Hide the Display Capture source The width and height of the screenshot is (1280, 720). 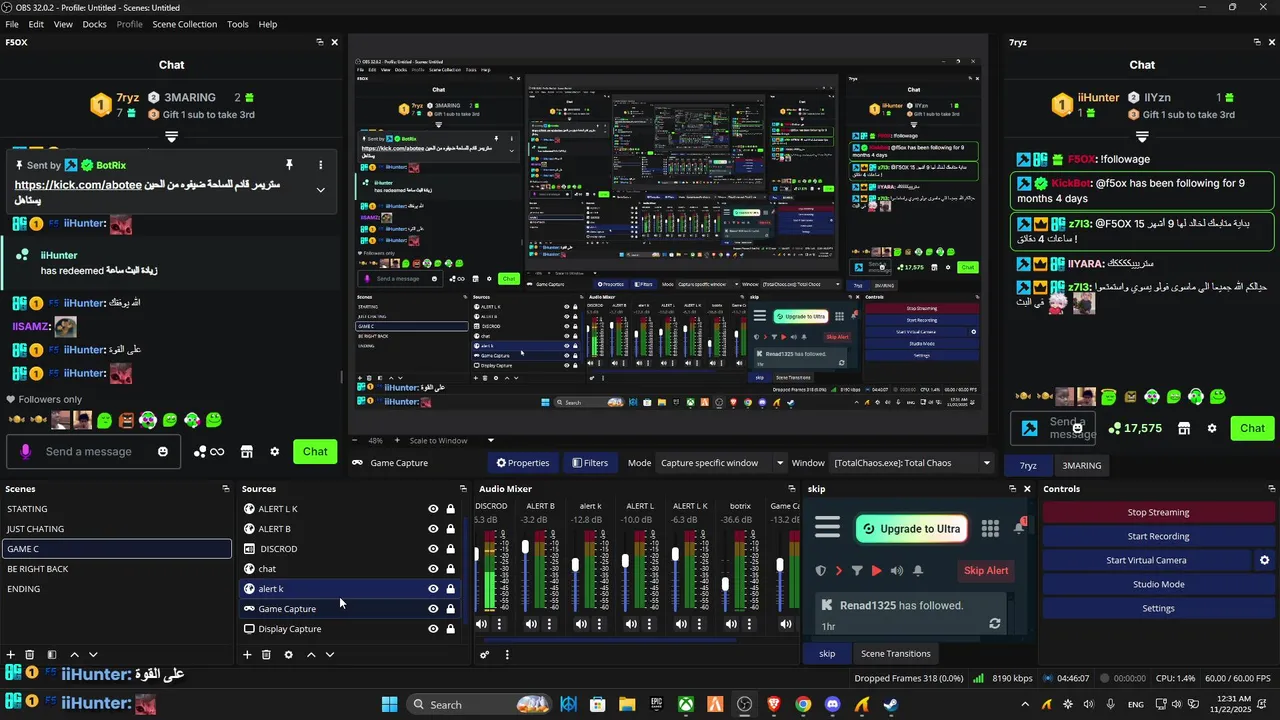pyautogui.click(x=433, y=629)
